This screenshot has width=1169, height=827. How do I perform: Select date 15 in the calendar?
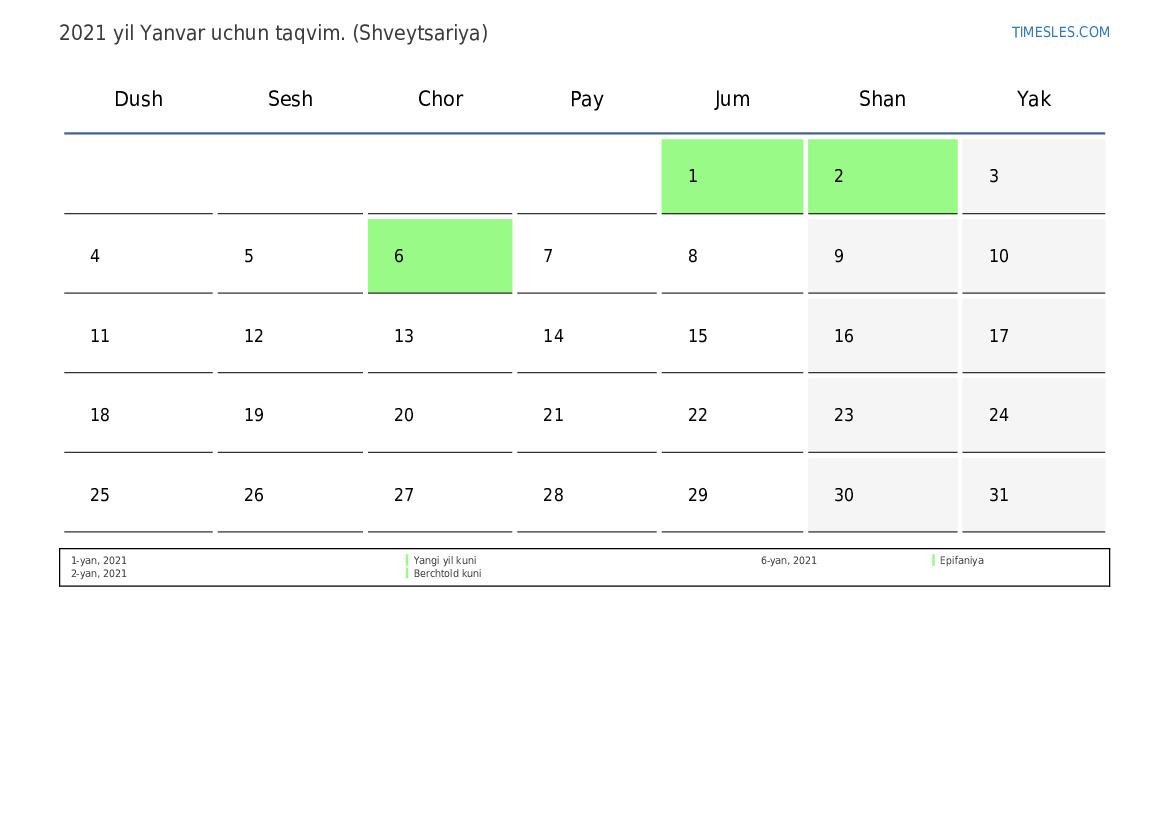point(731,336)
